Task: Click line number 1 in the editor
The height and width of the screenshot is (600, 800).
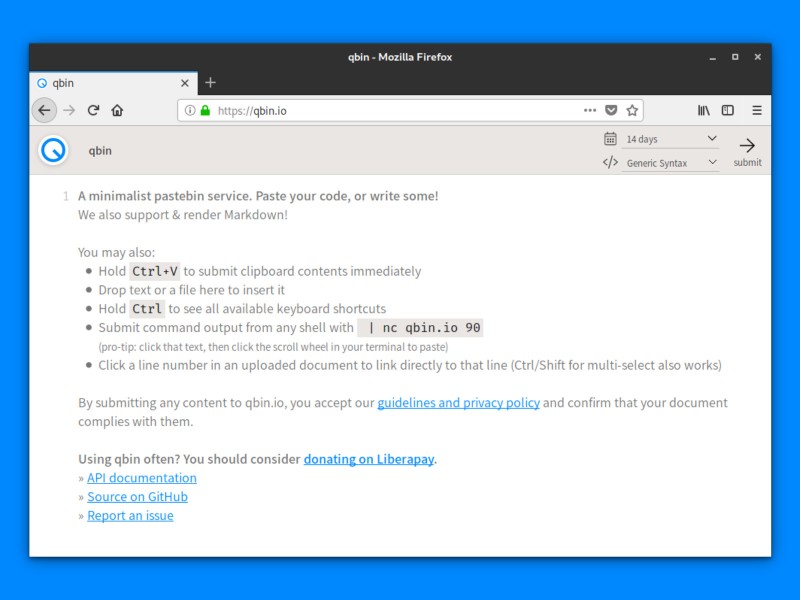Action: [66, 196]
